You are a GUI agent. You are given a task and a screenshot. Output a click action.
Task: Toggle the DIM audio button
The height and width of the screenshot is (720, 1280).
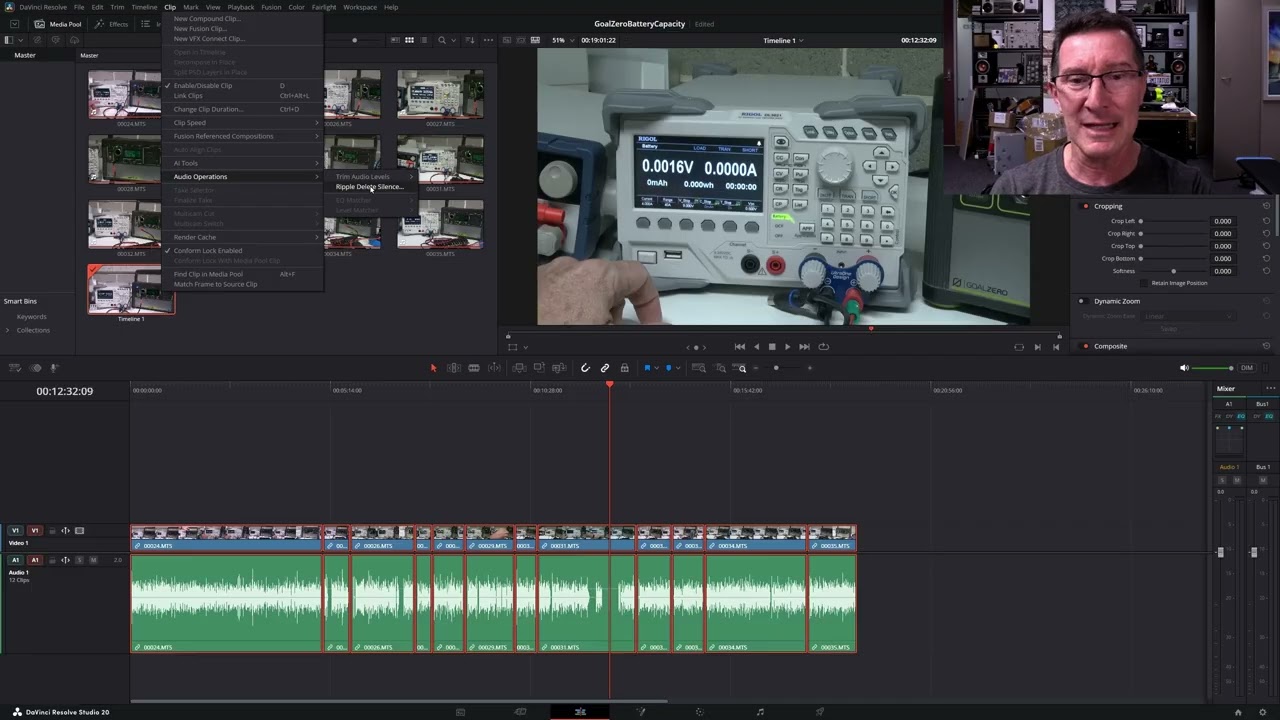(x=1247, y=368)
